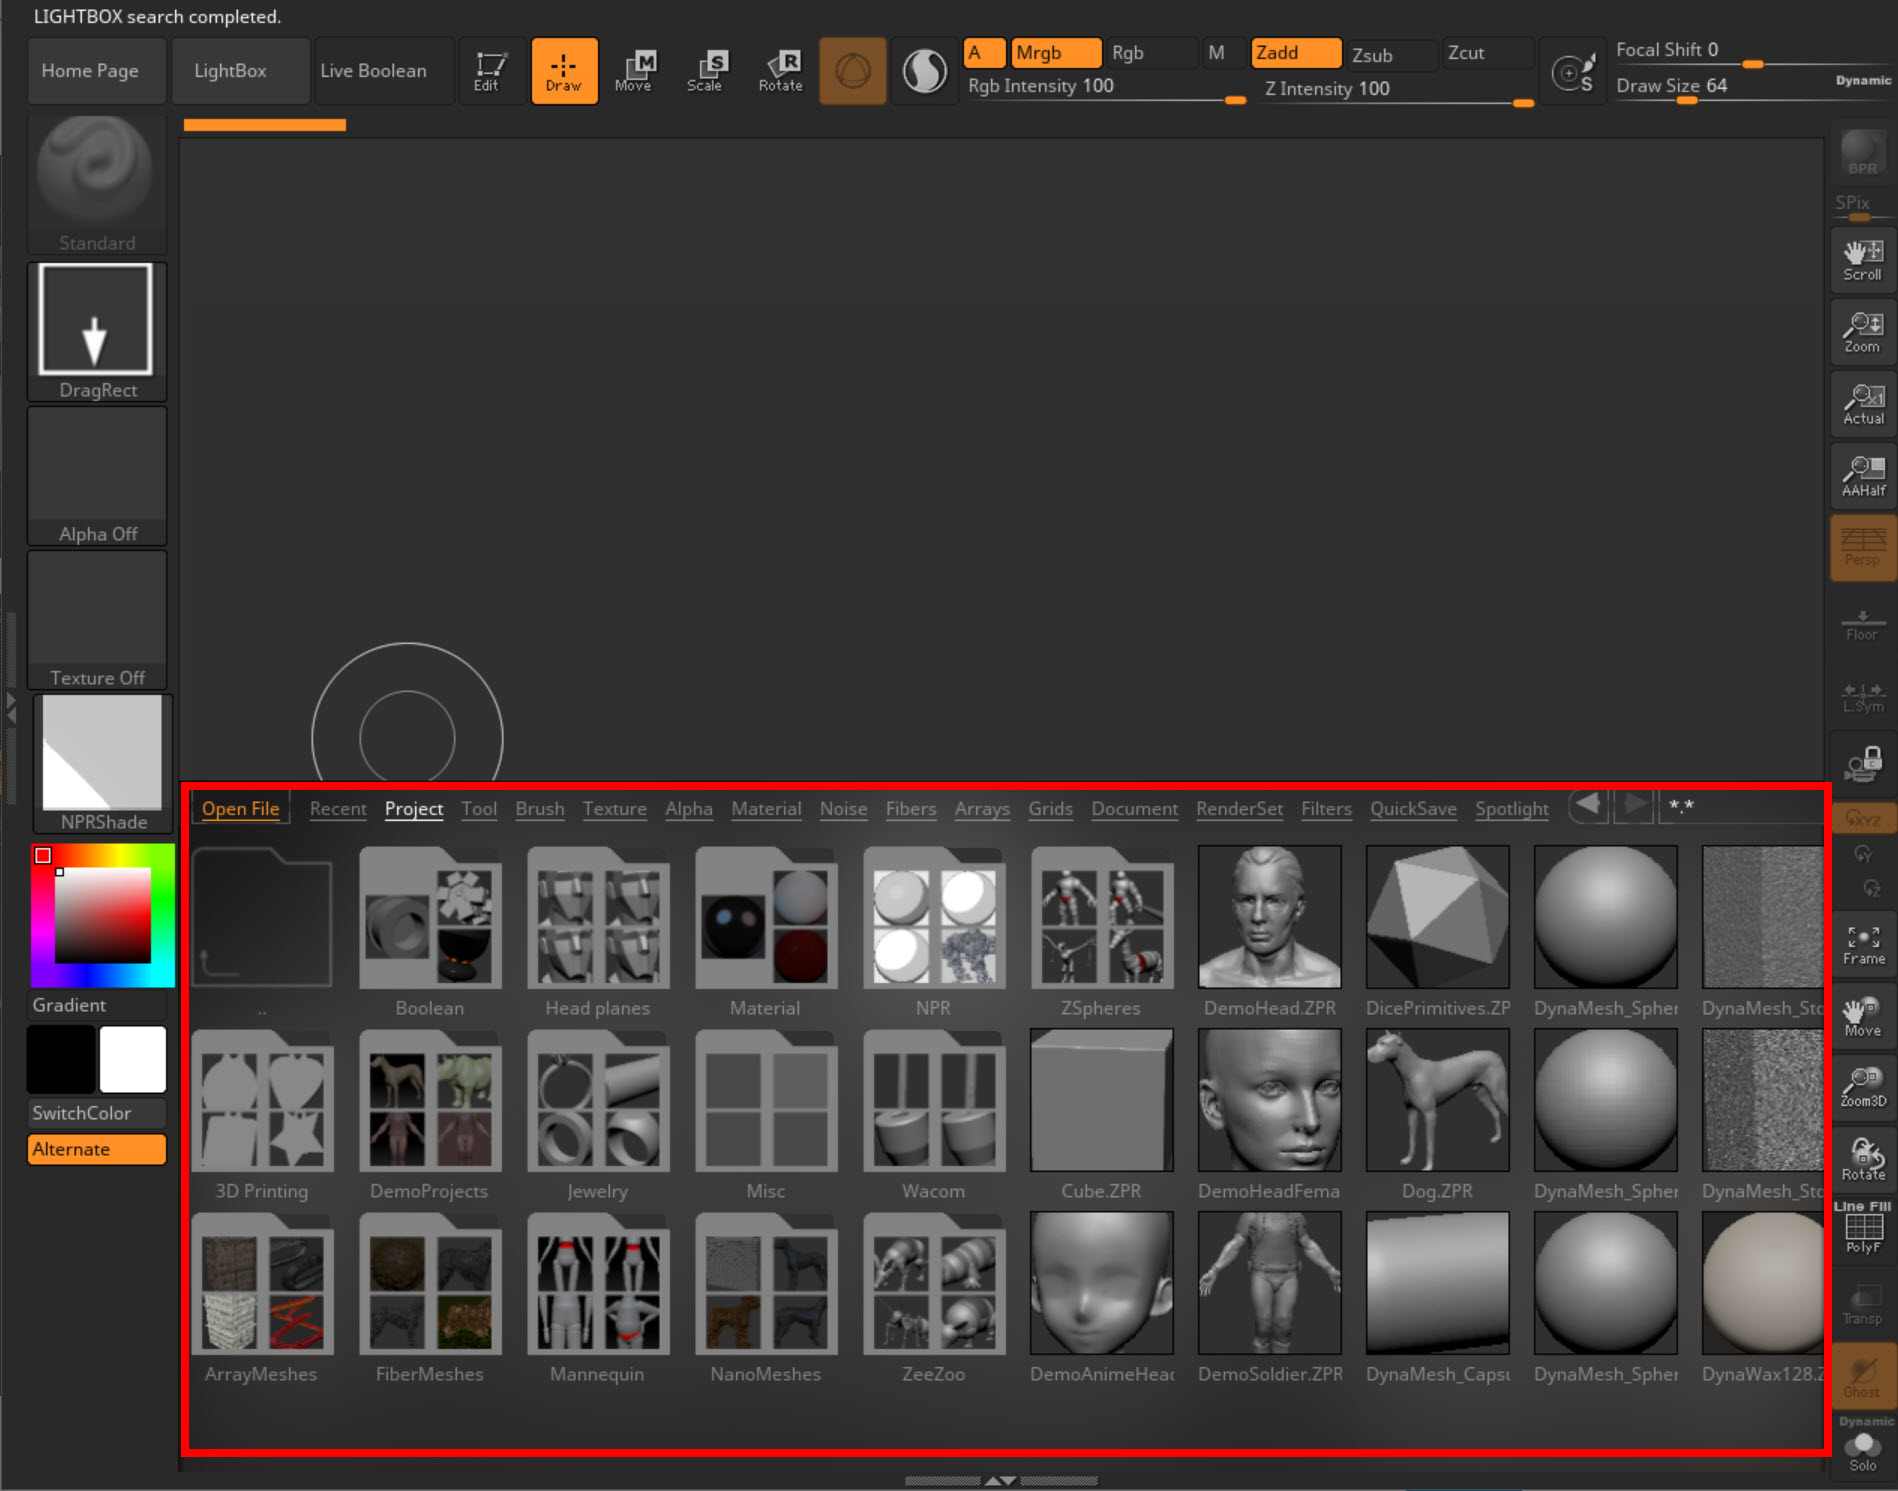Click the sculptris pro swirl icon

pyautogui.click(x=924, y=71)
